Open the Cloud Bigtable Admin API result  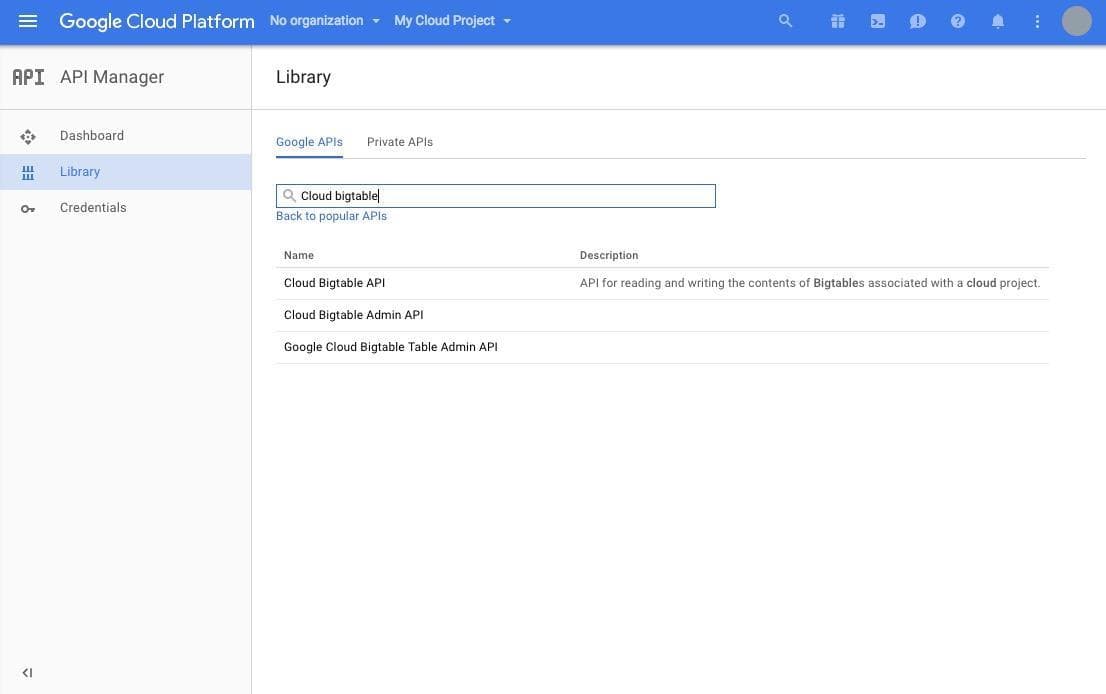tap(353, 315)
